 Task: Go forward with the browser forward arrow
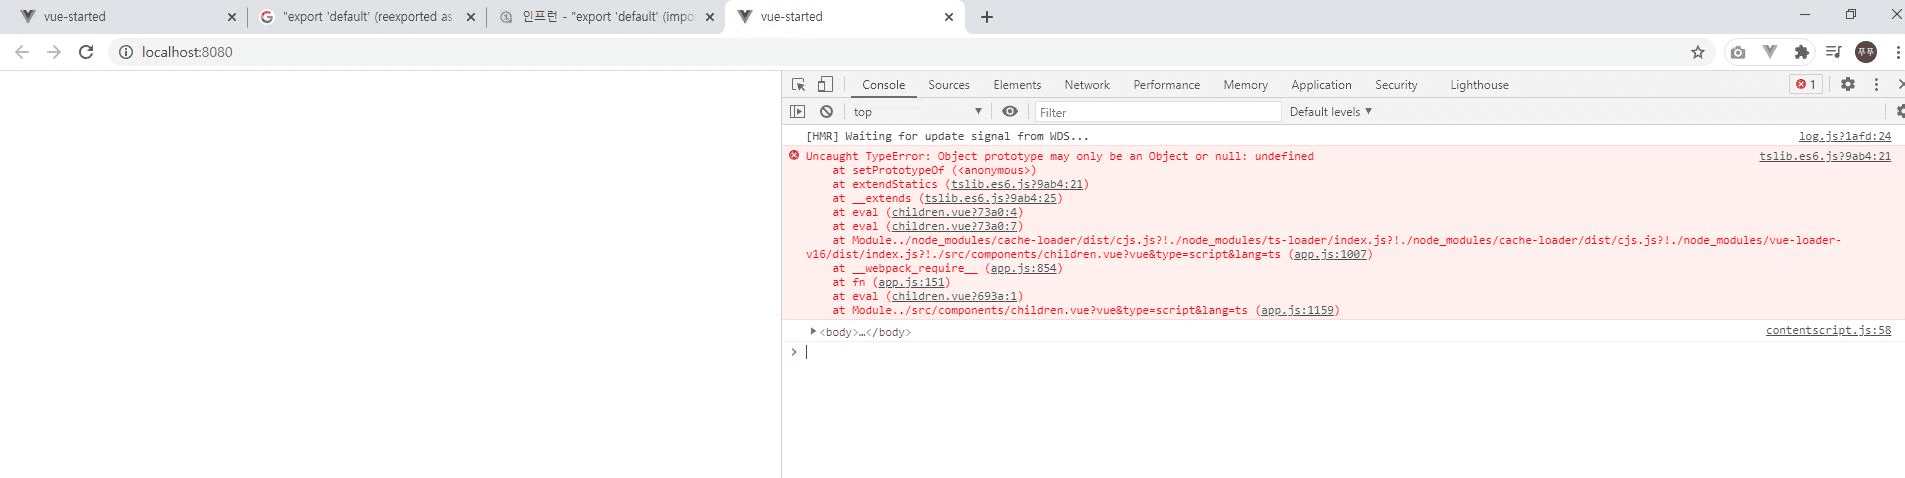[x=54, y=52]
